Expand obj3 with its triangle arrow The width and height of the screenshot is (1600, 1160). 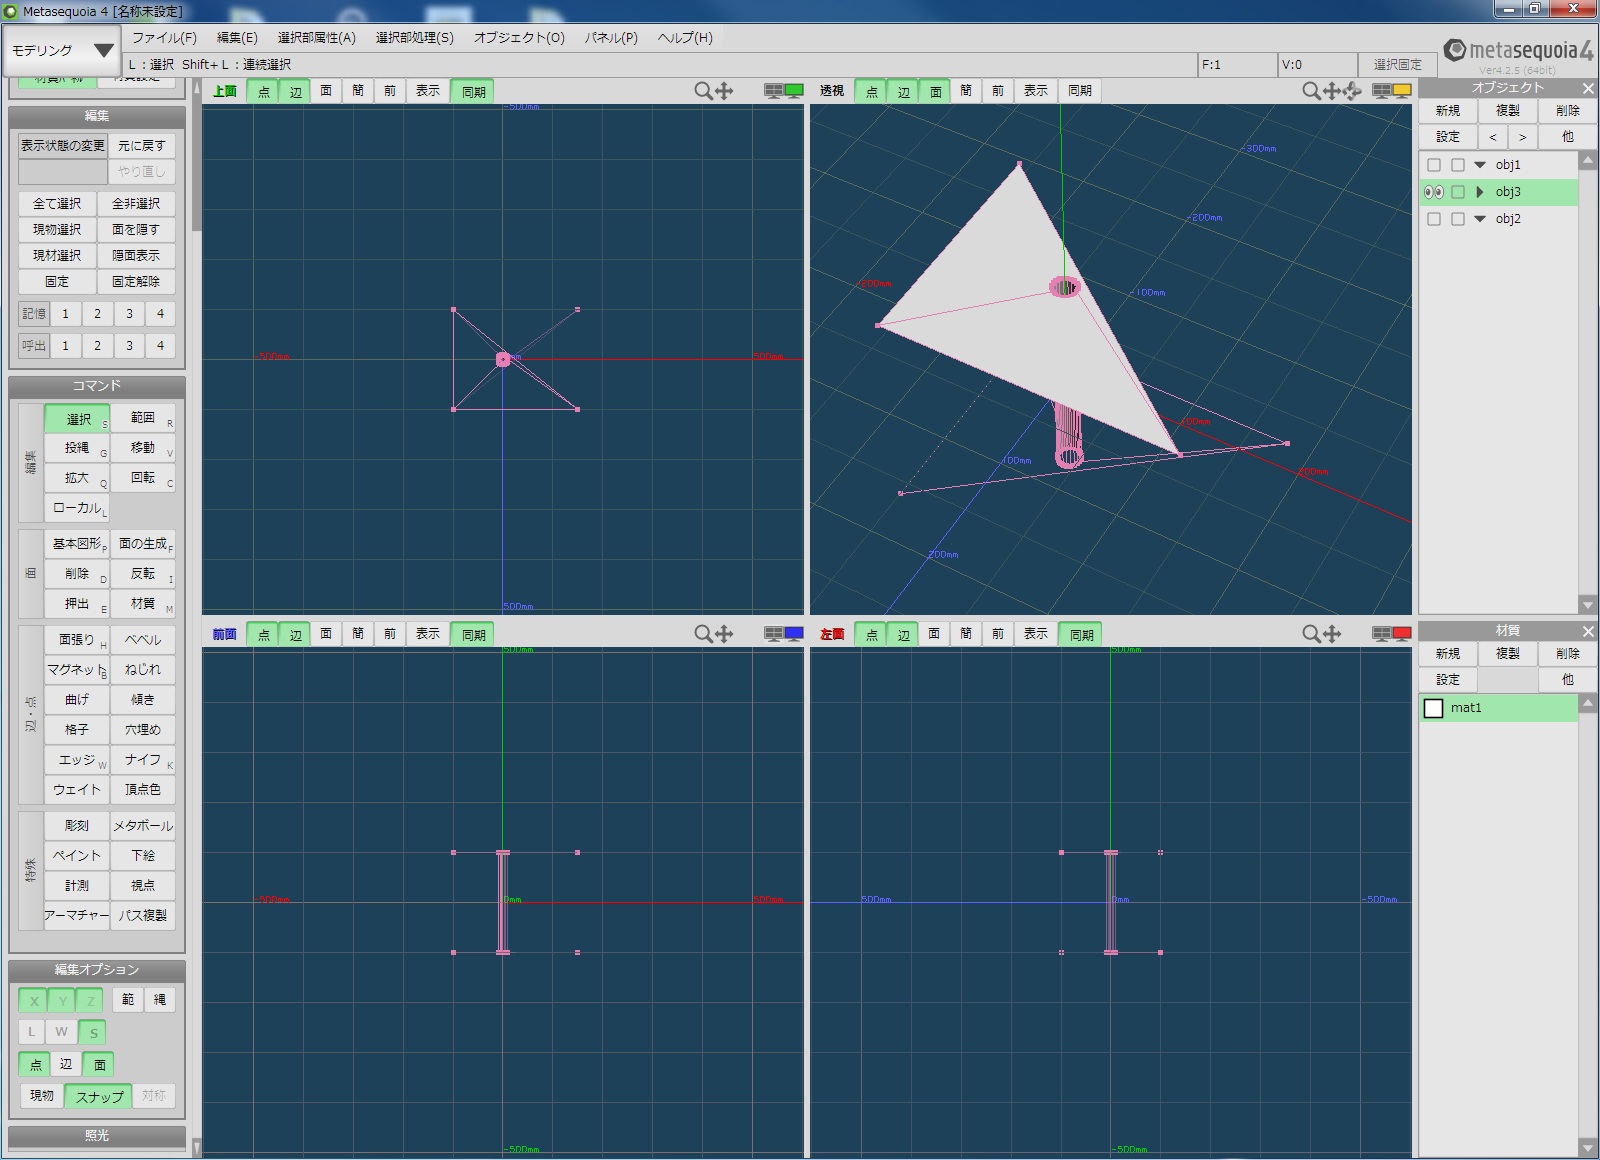pos(1480,192)
